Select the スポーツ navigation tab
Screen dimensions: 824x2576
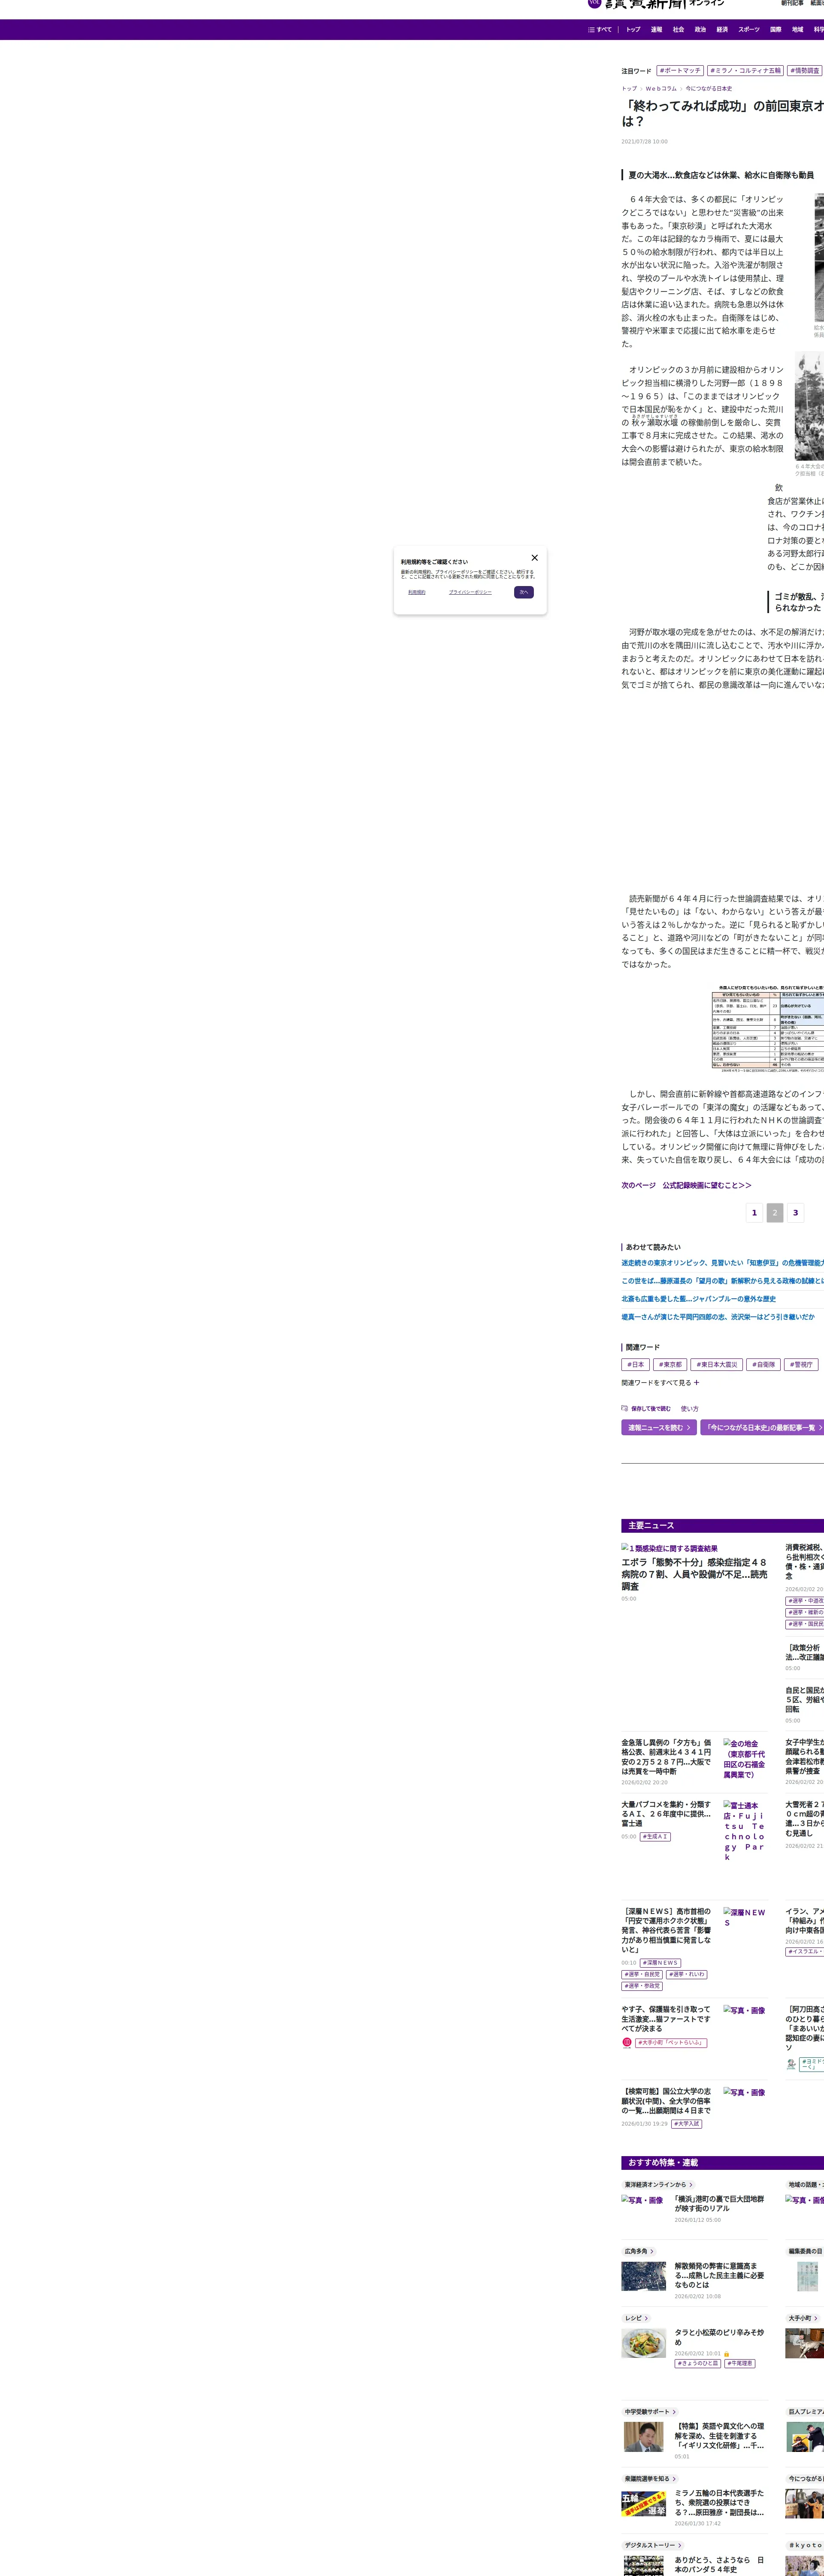click(748, 30)
